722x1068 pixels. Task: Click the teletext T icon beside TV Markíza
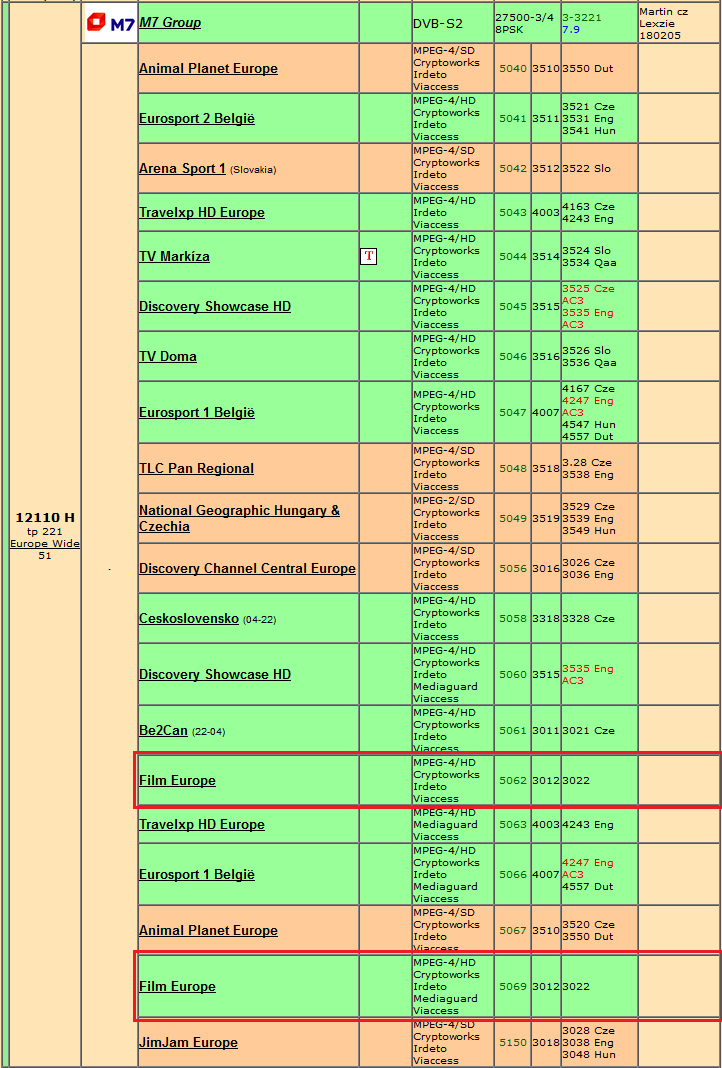point(368,256)
